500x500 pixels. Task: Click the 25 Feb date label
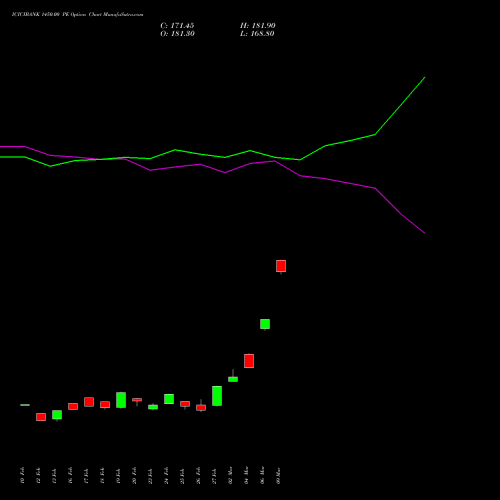[x=182, y=475]
